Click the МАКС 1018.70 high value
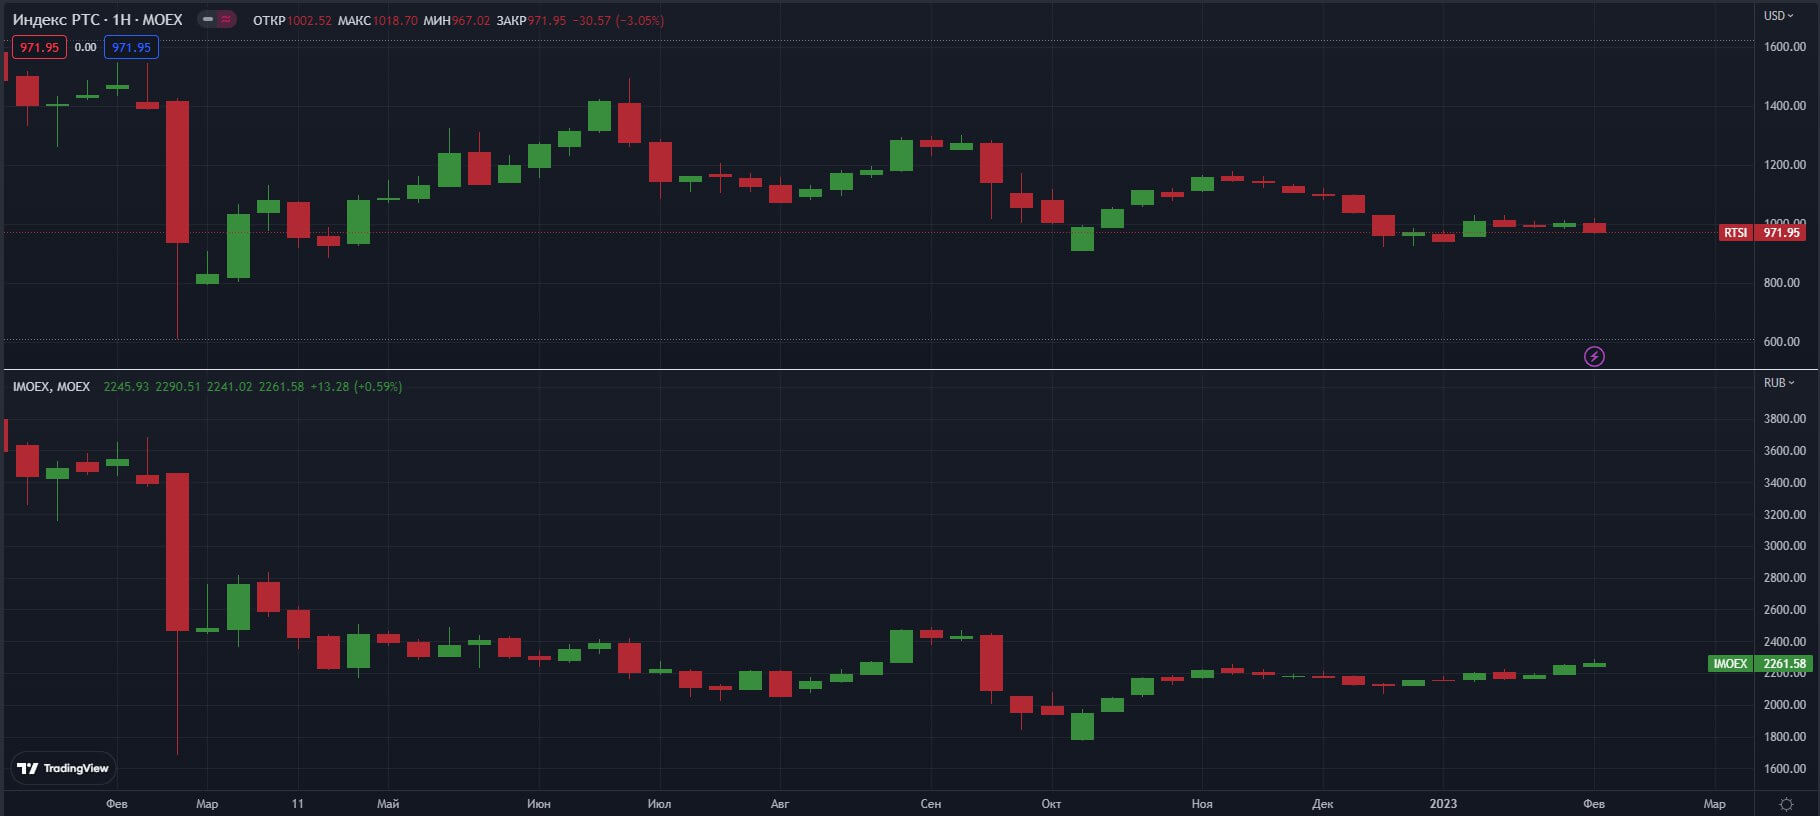The image size is (1820, 816). coord(378,20)
